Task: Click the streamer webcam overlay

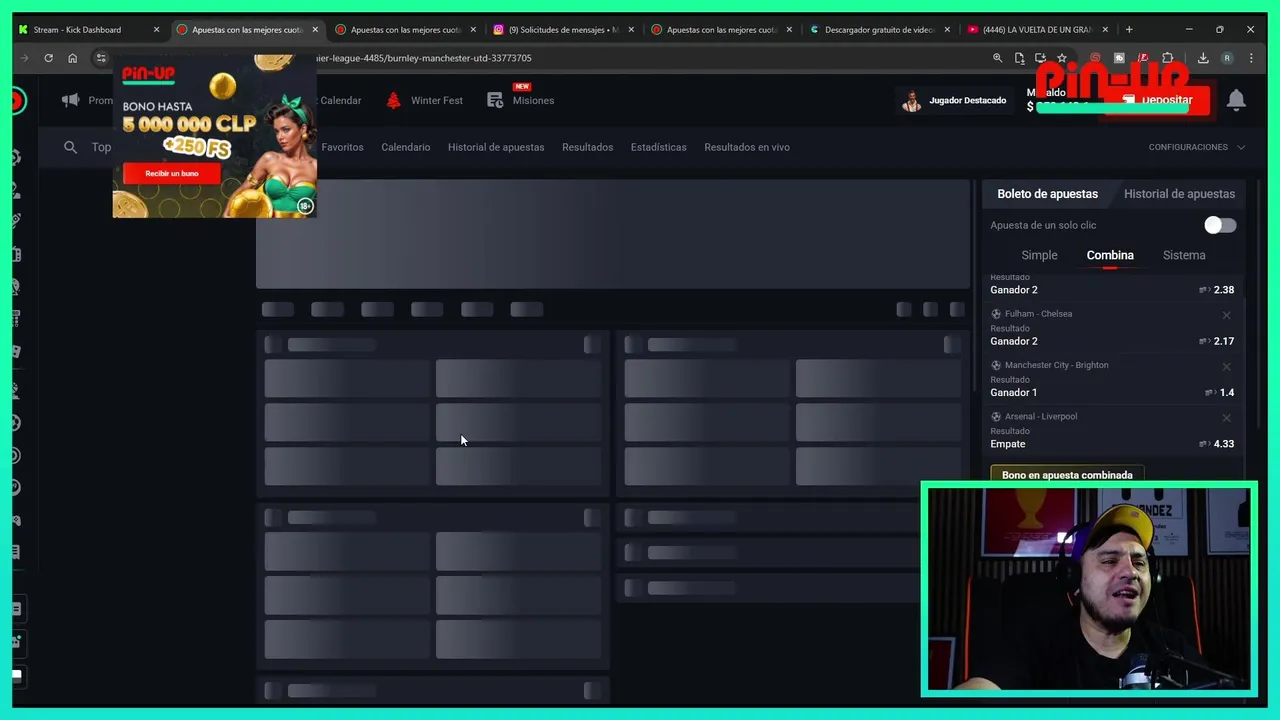Action: (x=1089, y=590)
